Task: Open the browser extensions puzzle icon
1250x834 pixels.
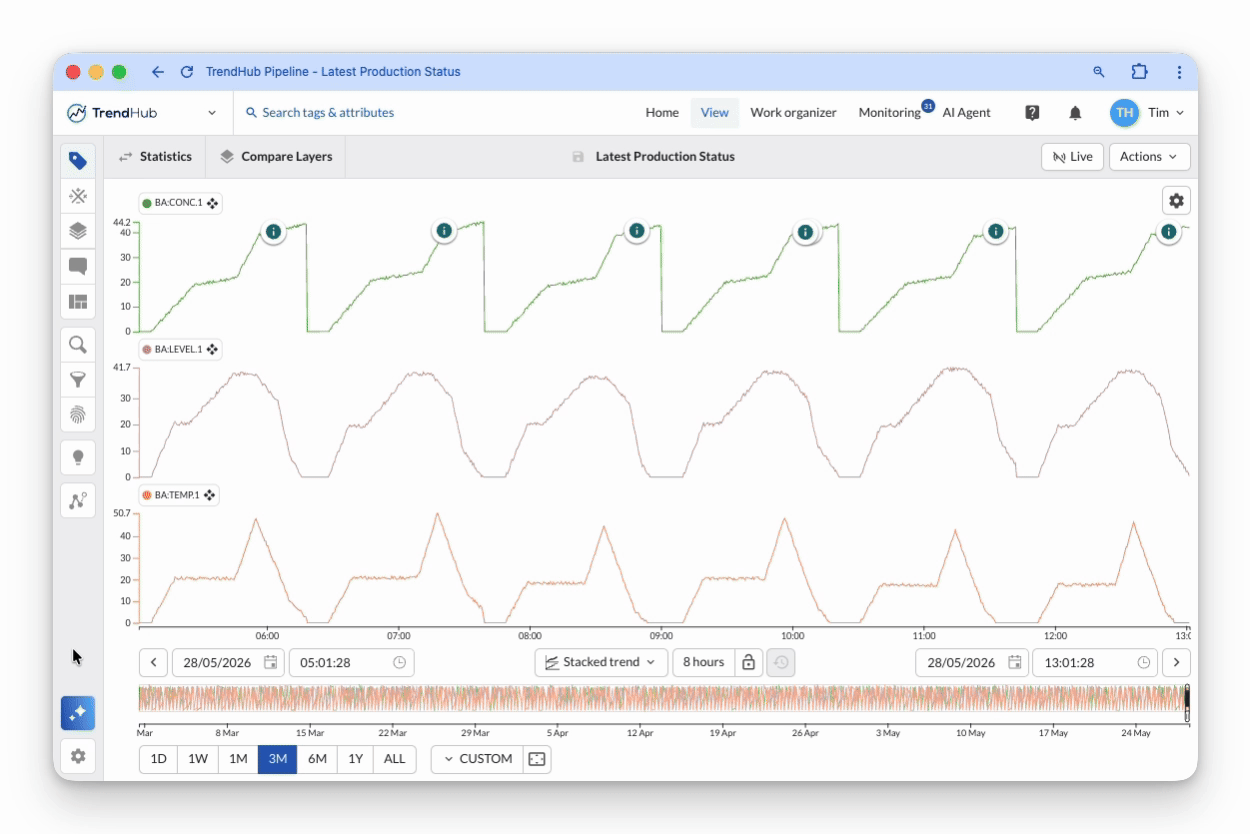Action: pos(1139,72)
